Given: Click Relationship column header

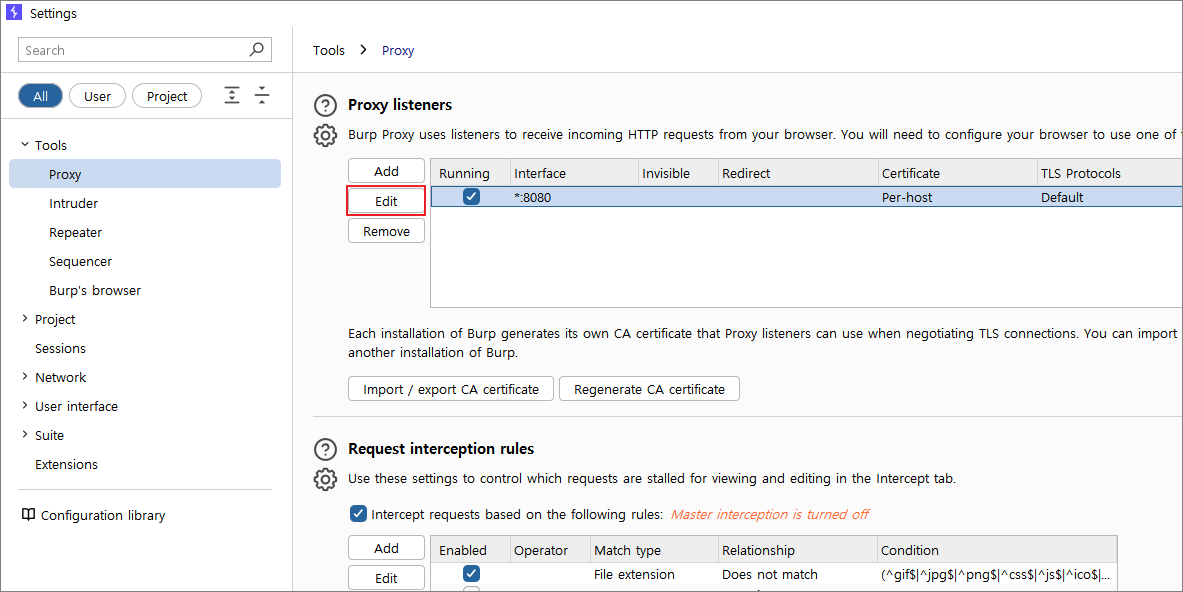Looking at the screenshot, I should (x=797, y=550).
